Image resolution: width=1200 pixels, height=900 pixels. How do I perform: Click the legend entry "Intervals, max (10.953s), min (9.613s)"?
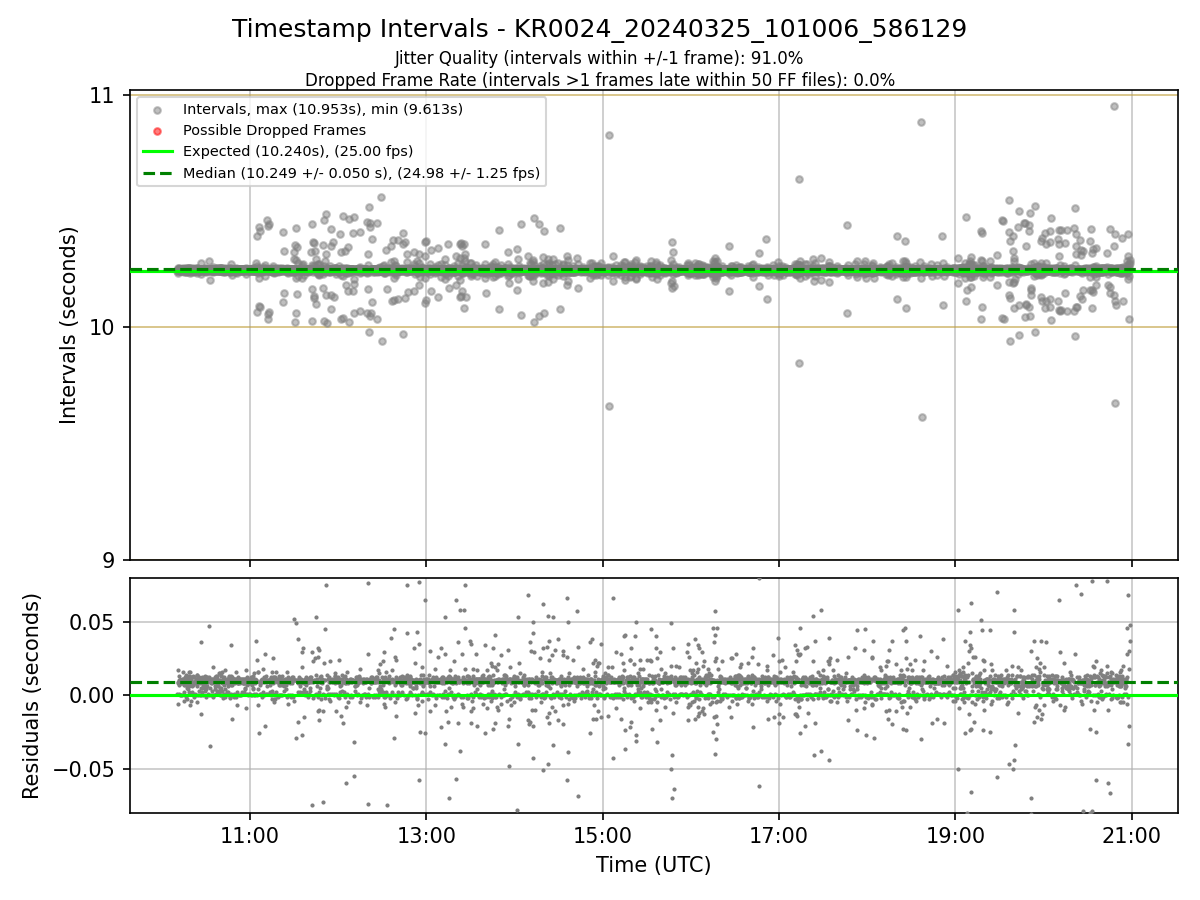323,108
